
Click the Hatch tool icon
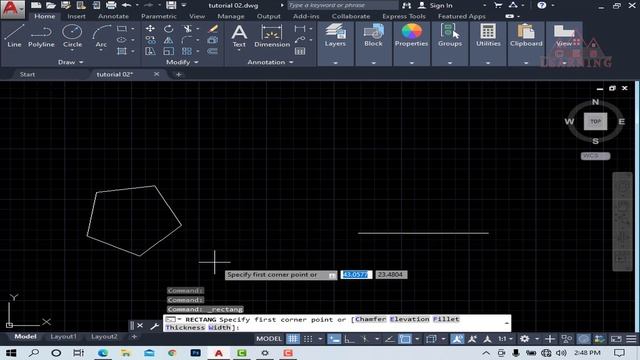pyautogui.click(x=122, y=51)
